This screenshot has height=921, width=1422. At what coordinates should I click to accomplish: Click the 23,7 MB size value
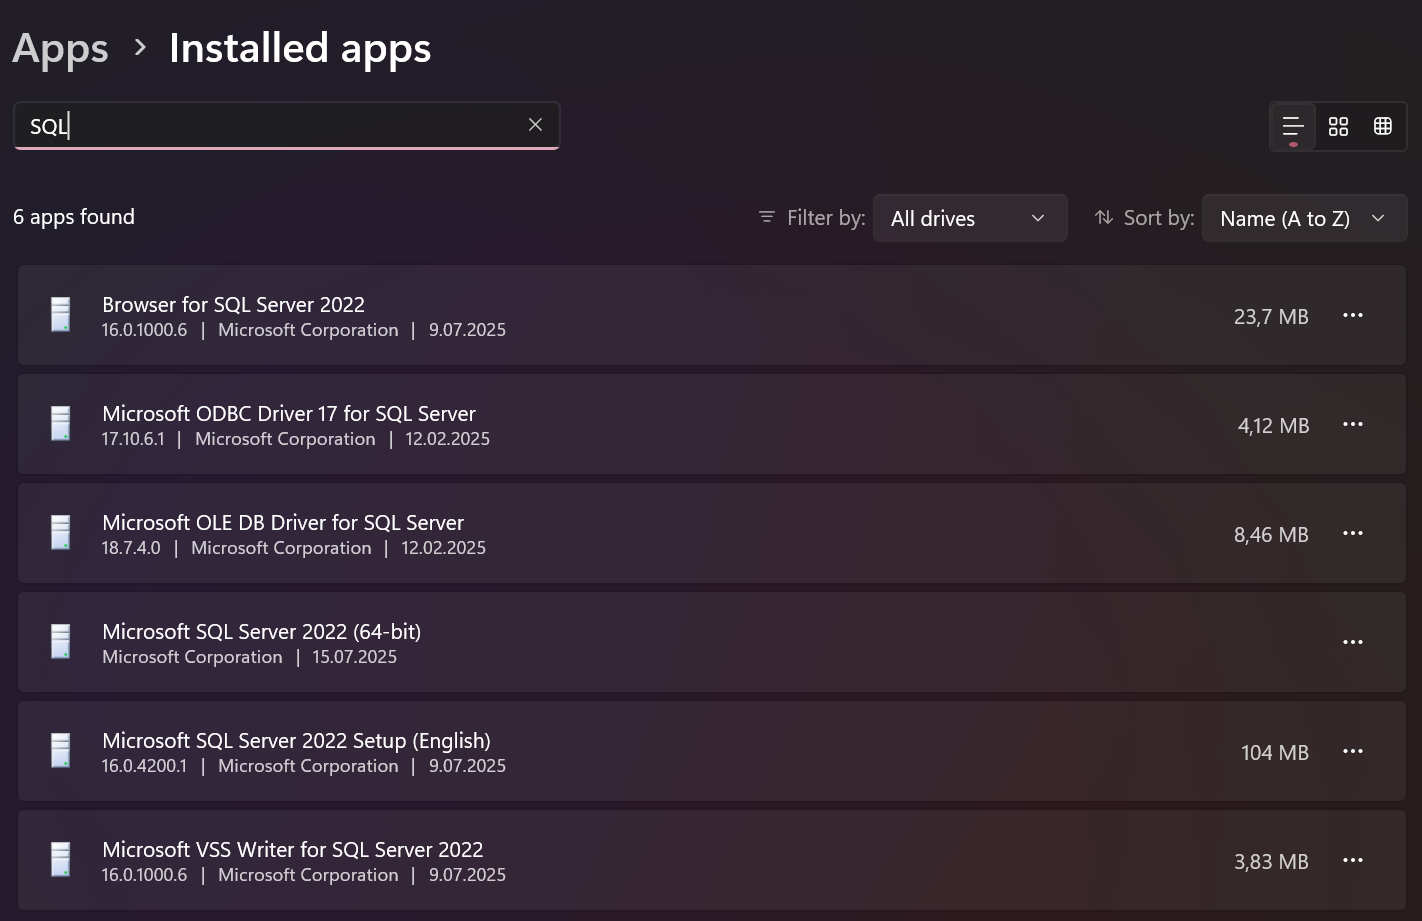(1271, 317)
